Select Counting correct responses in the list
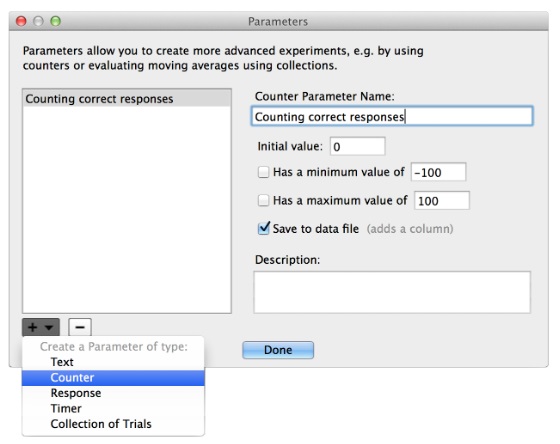 (127, 99)
